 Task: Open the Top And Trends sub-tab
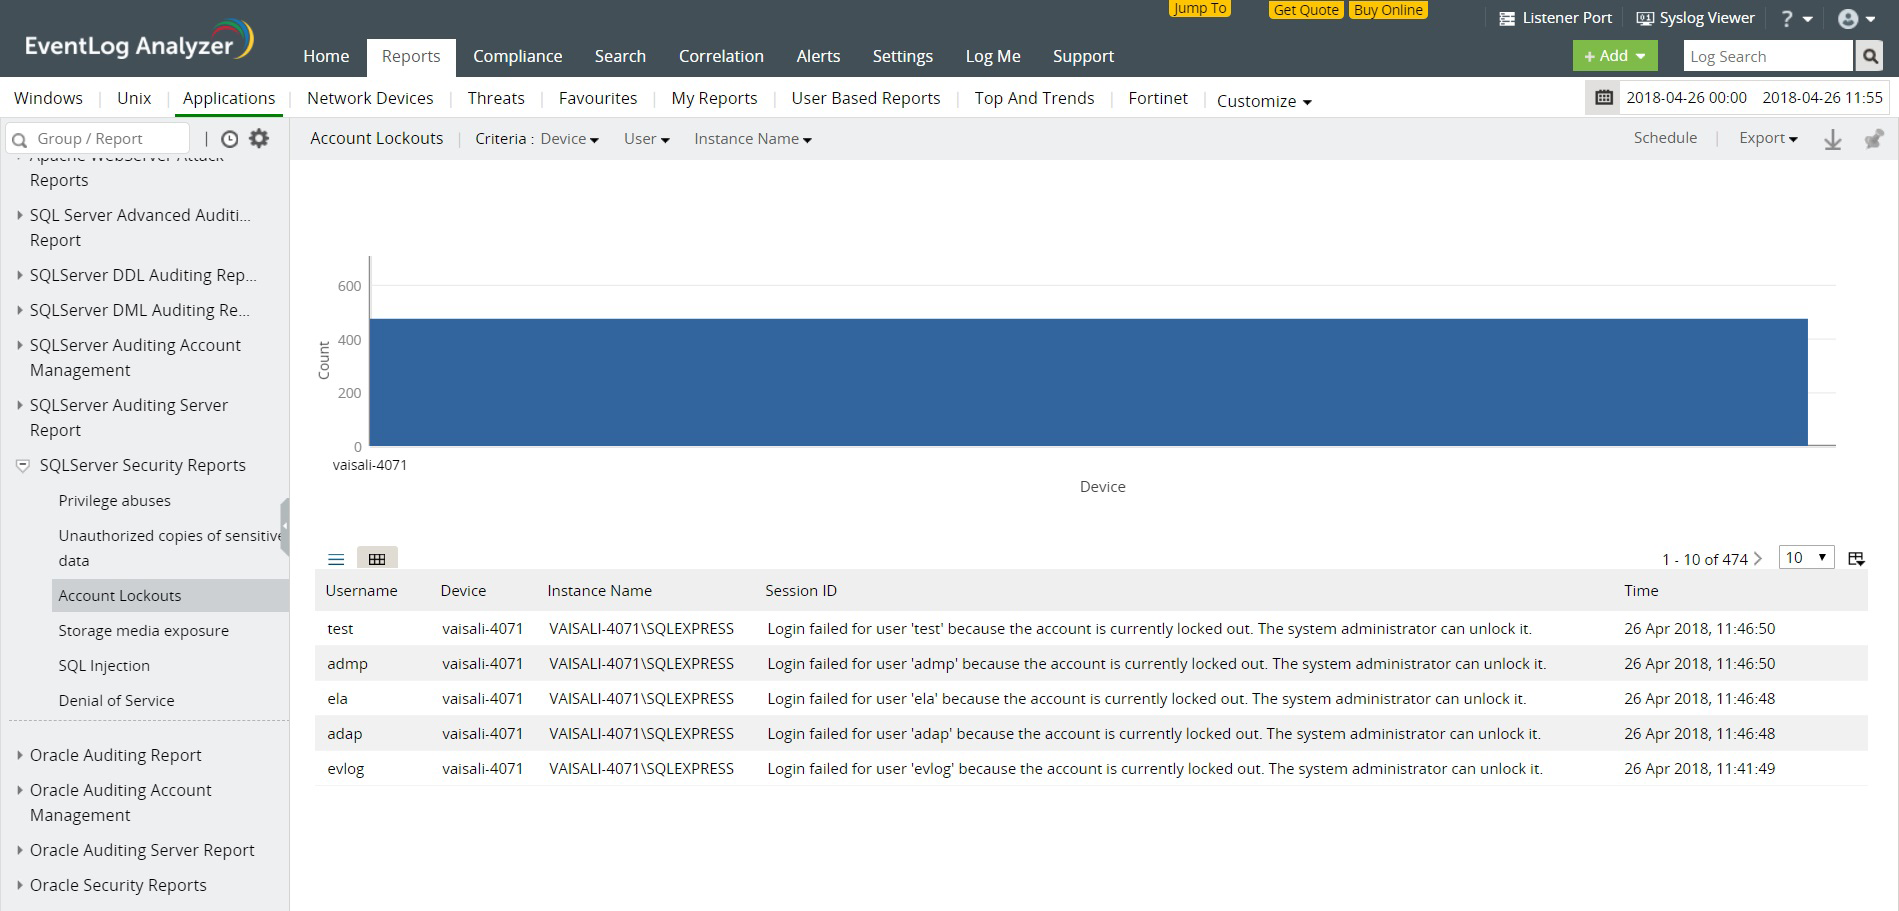click(x=1034, y=98)
